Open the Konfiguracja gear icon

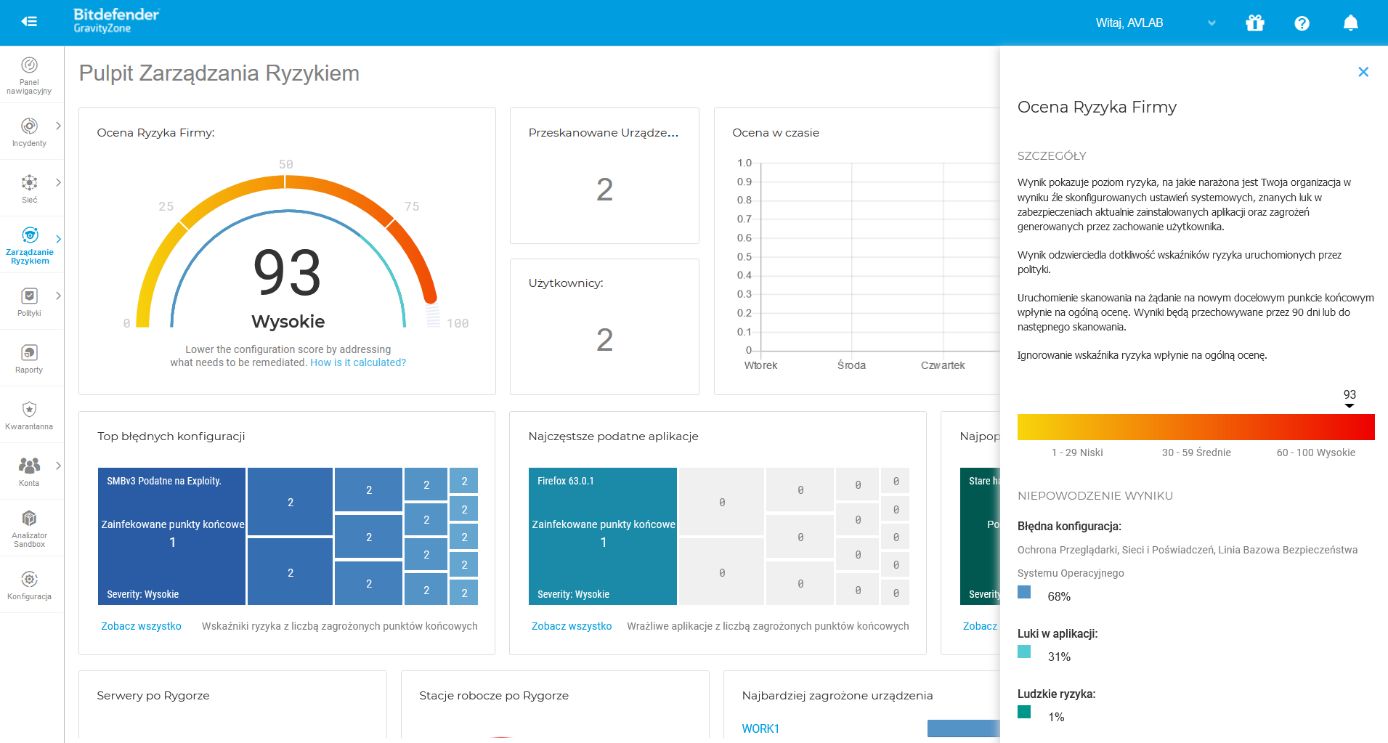point(29,579)
